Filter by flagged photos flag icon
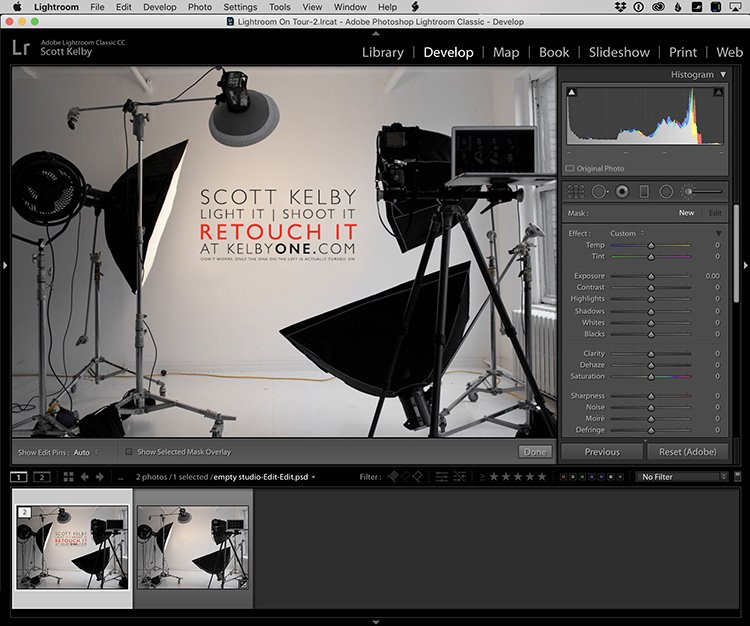 [x=393, y=476]
